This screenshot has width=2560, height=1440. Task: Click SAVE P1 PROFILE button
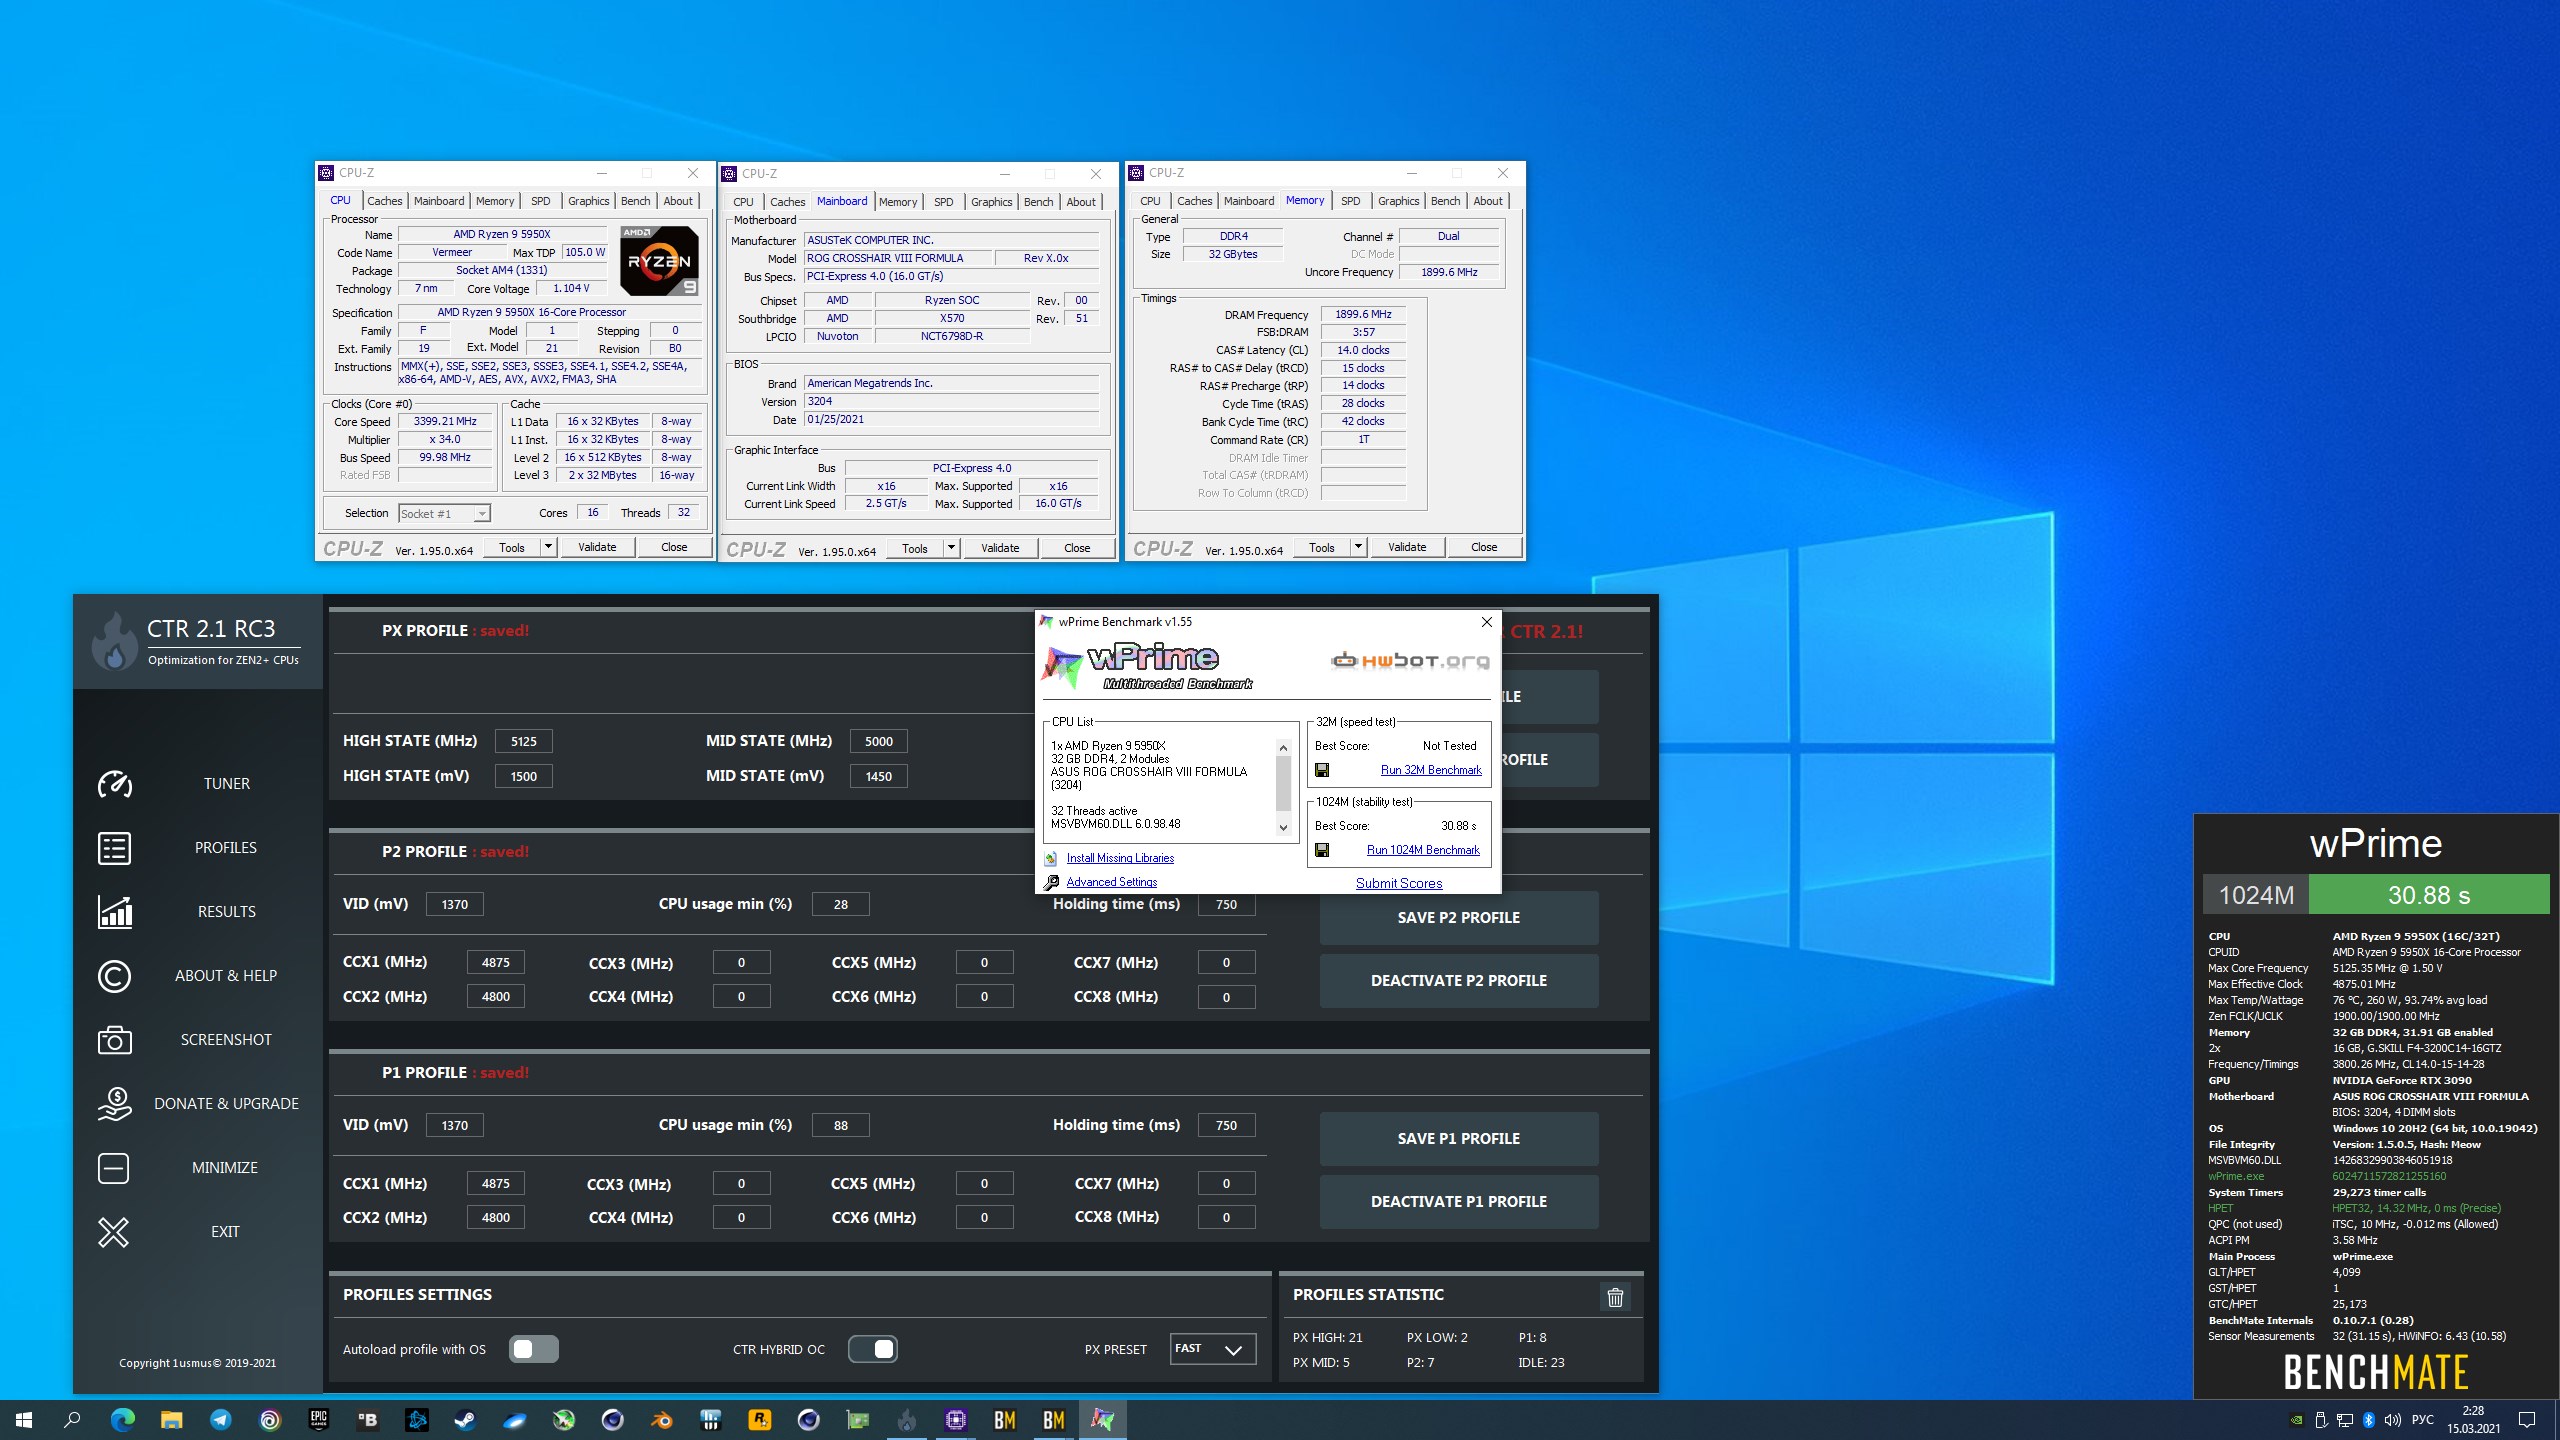tap(1458, 1139)
